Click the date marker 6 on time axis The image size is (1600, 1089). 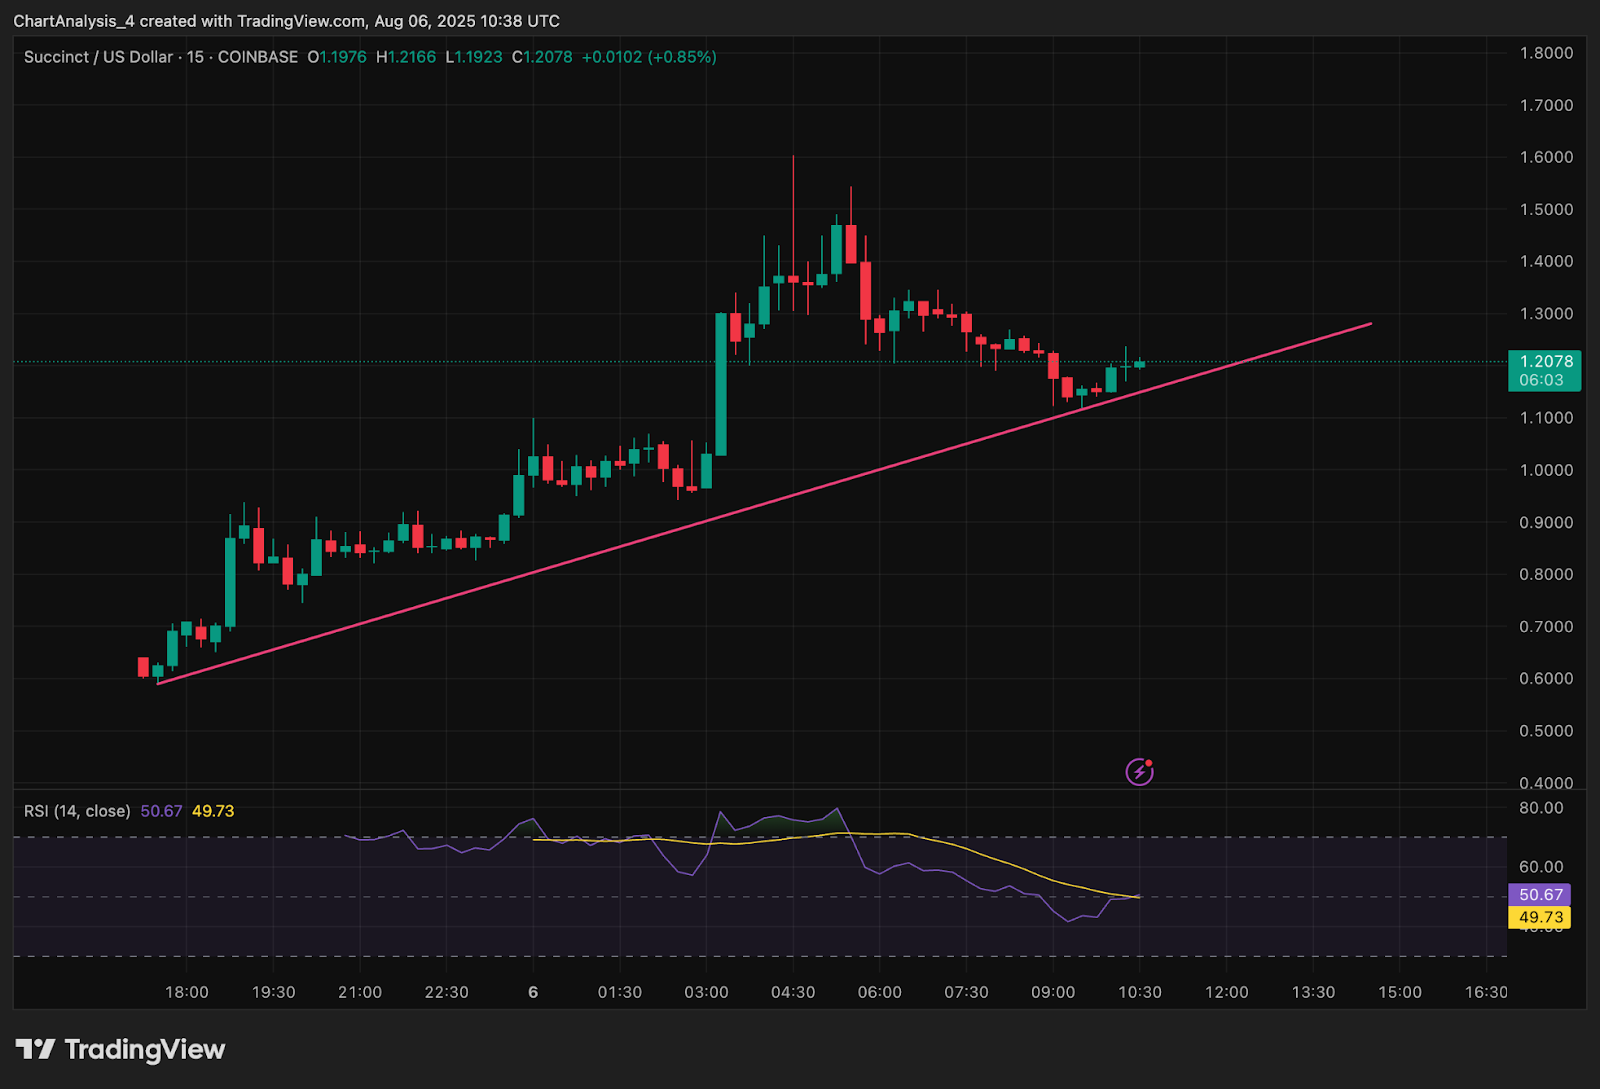point(533,992)
